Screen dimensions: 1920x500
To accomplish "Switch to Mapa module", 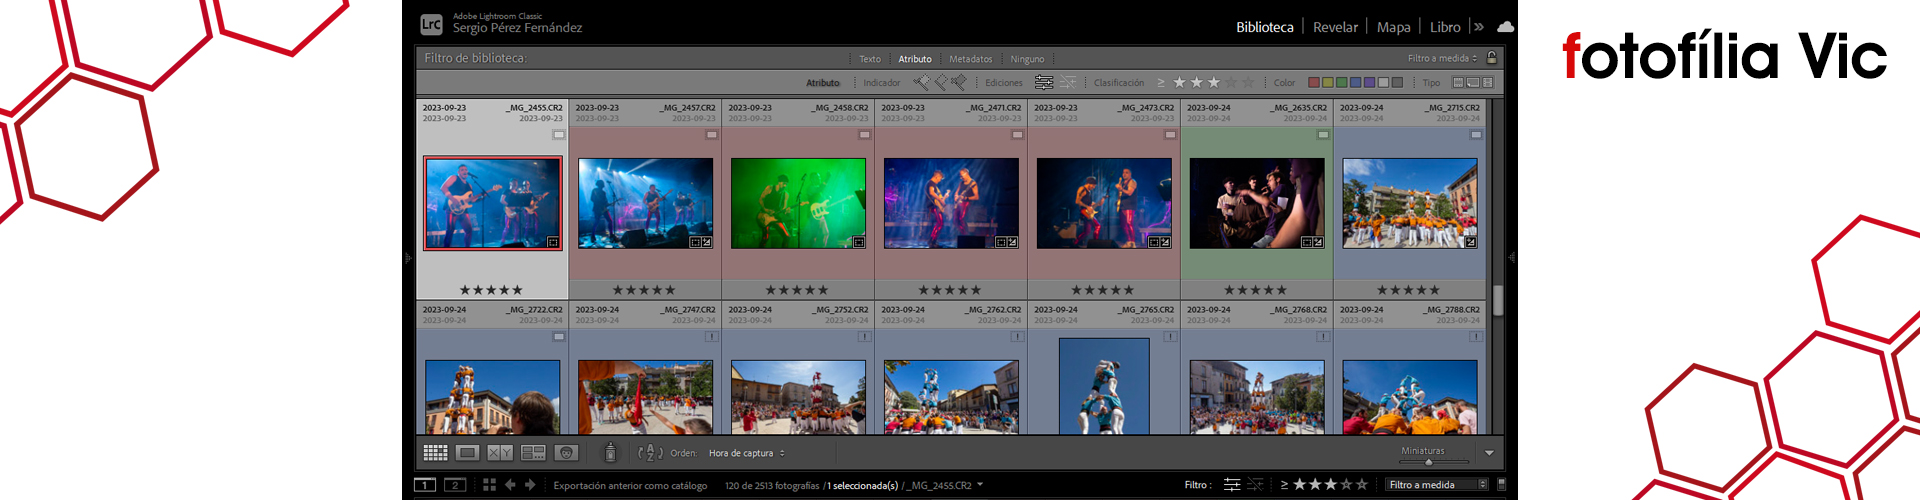I will tap(1393, 27).
